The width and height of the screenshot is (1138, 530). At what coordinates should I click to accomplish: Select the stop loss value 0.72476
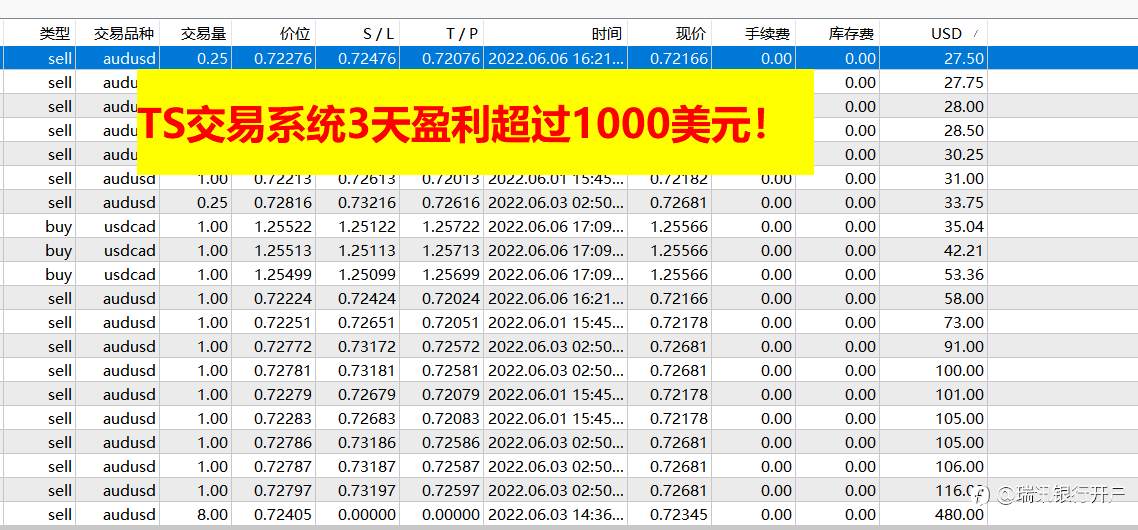tap(367, 59)
